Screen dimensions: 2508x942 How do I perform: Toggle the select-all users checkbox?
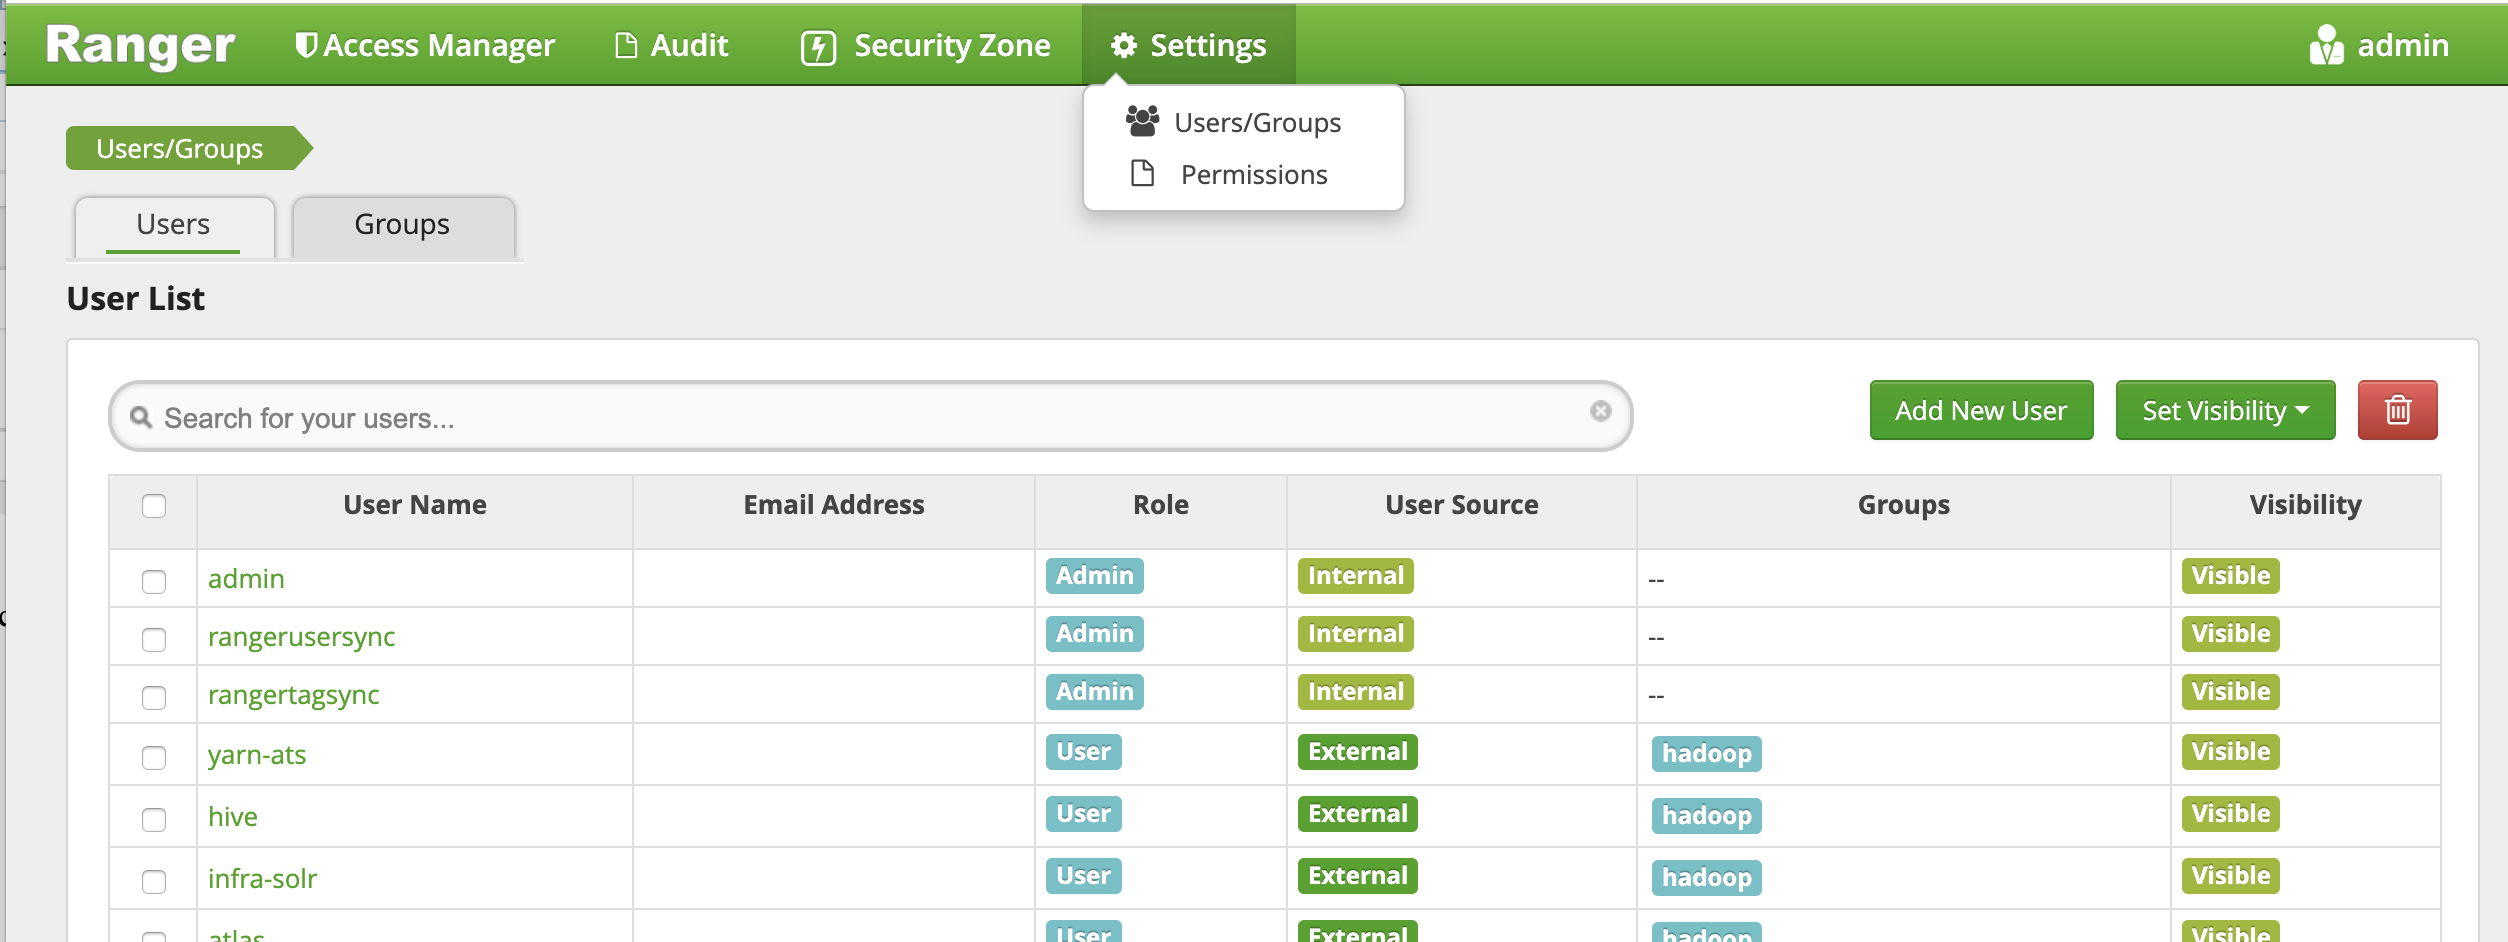[154, 506]
